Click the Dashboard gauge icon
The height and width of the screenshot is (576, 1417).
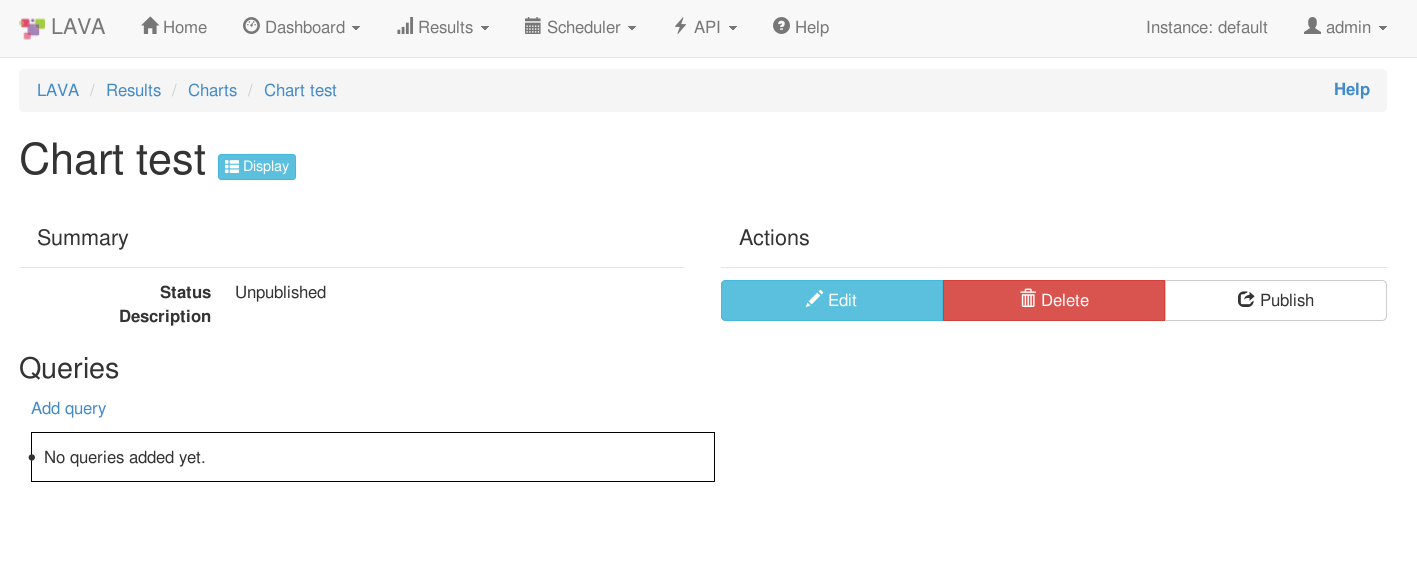pyautogui.click(x=251, y=26)
